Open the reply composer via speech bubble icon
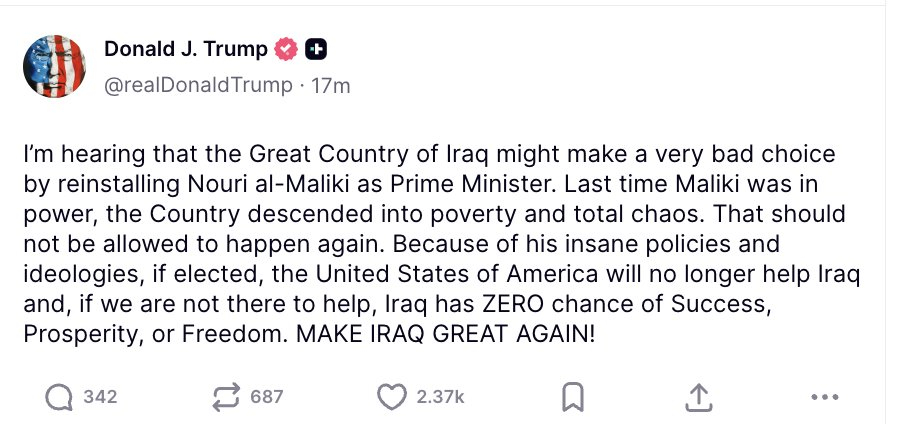The image size is (908, 424). point(61,397)
